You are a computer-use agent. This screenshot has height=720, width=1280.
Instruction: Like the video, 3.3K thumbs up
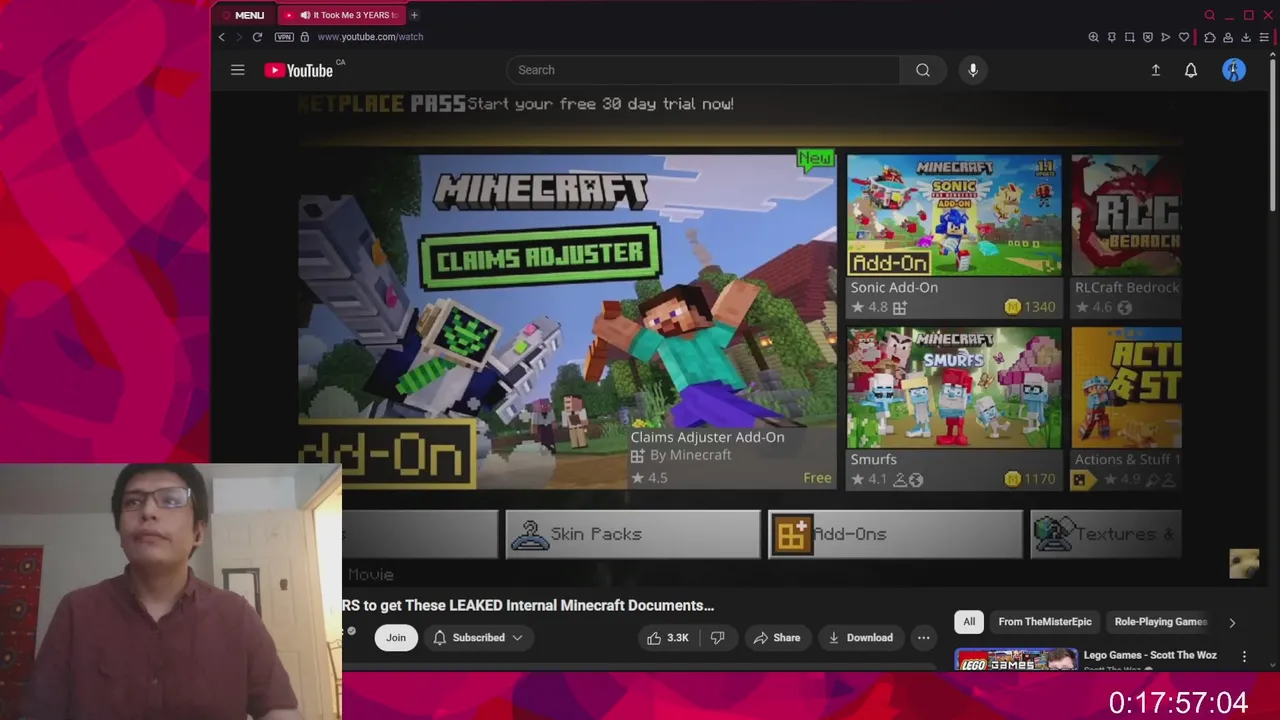click(668, 638)
